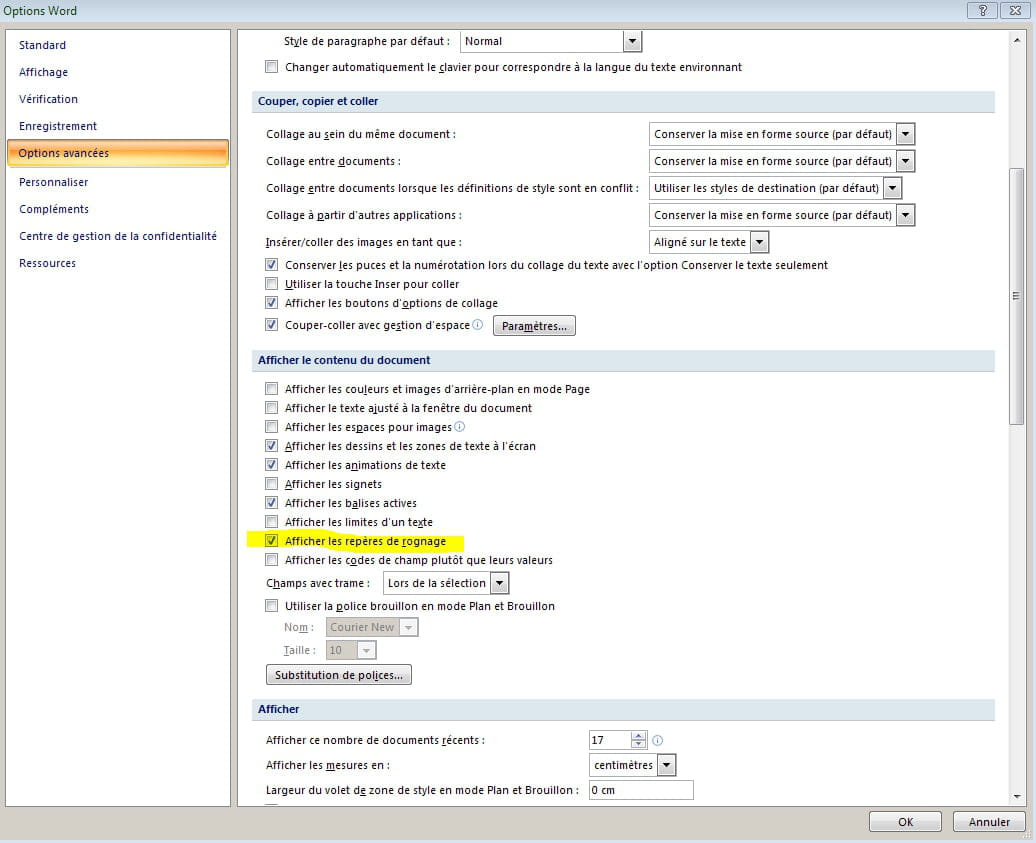Screen dimensions: 1036x843
Task: Click the Afficher le contenu du document heading
Action: coord(344,360)
